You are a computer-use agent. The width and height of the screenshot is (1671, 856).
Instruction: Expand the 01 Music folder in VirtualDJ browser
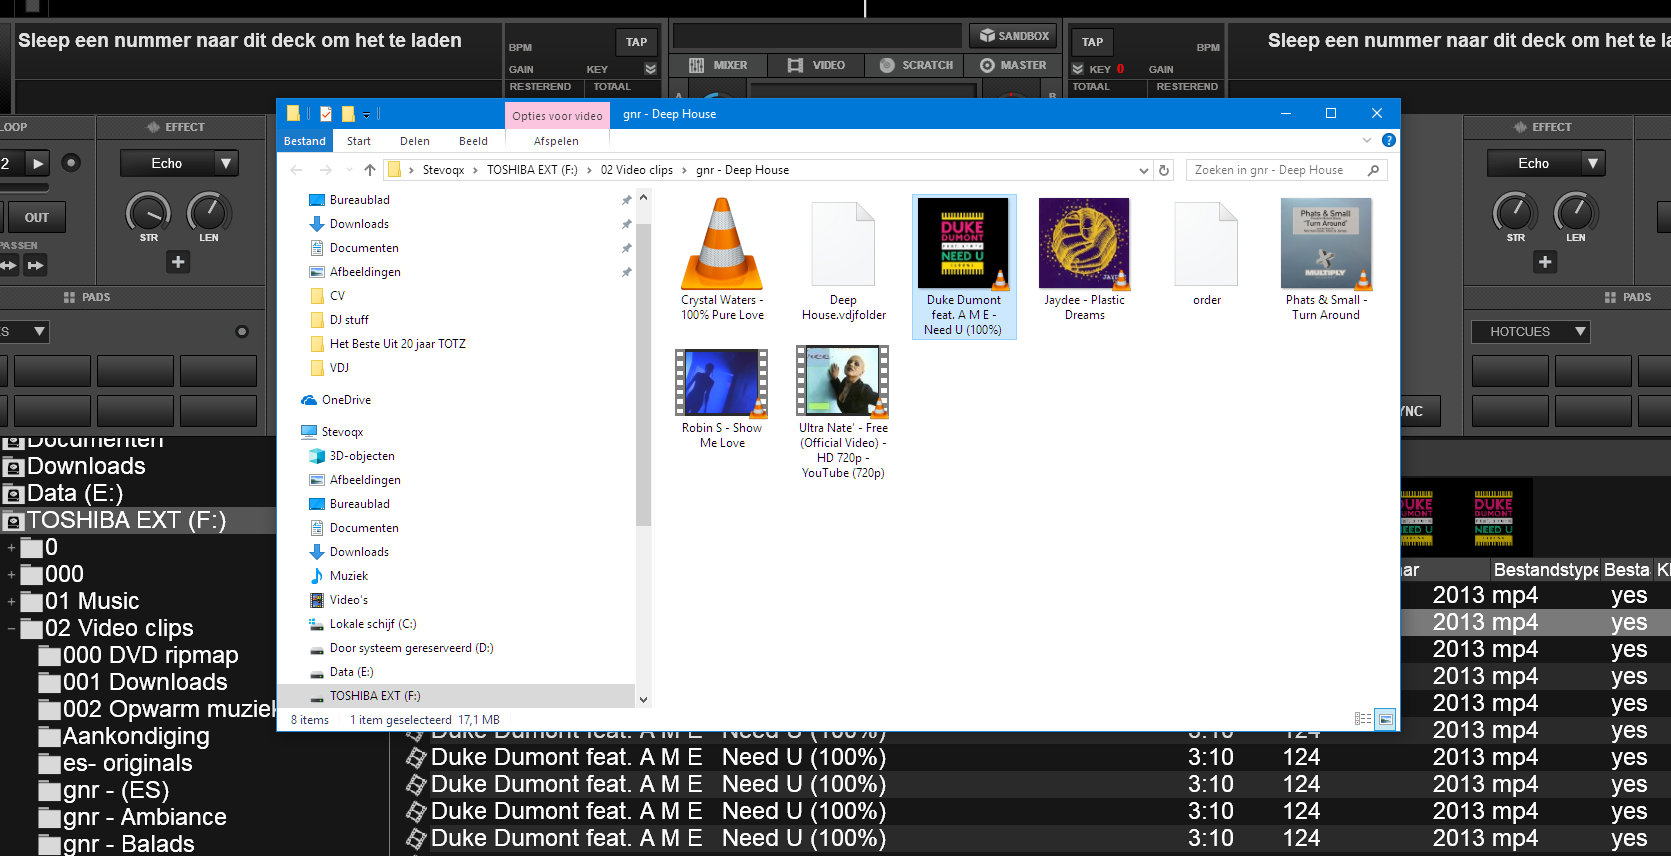tap(12, 601)
